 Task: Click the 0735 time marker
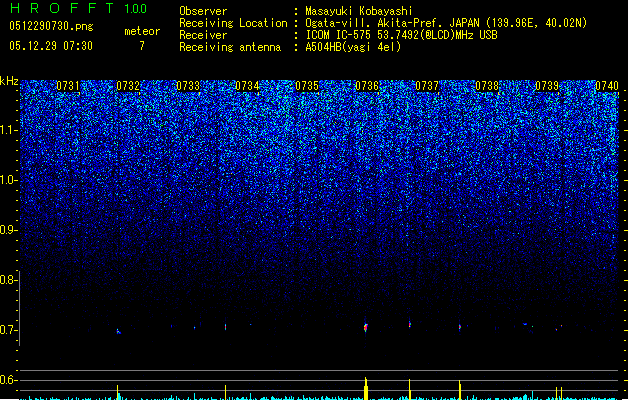click(x=307, y=86)
